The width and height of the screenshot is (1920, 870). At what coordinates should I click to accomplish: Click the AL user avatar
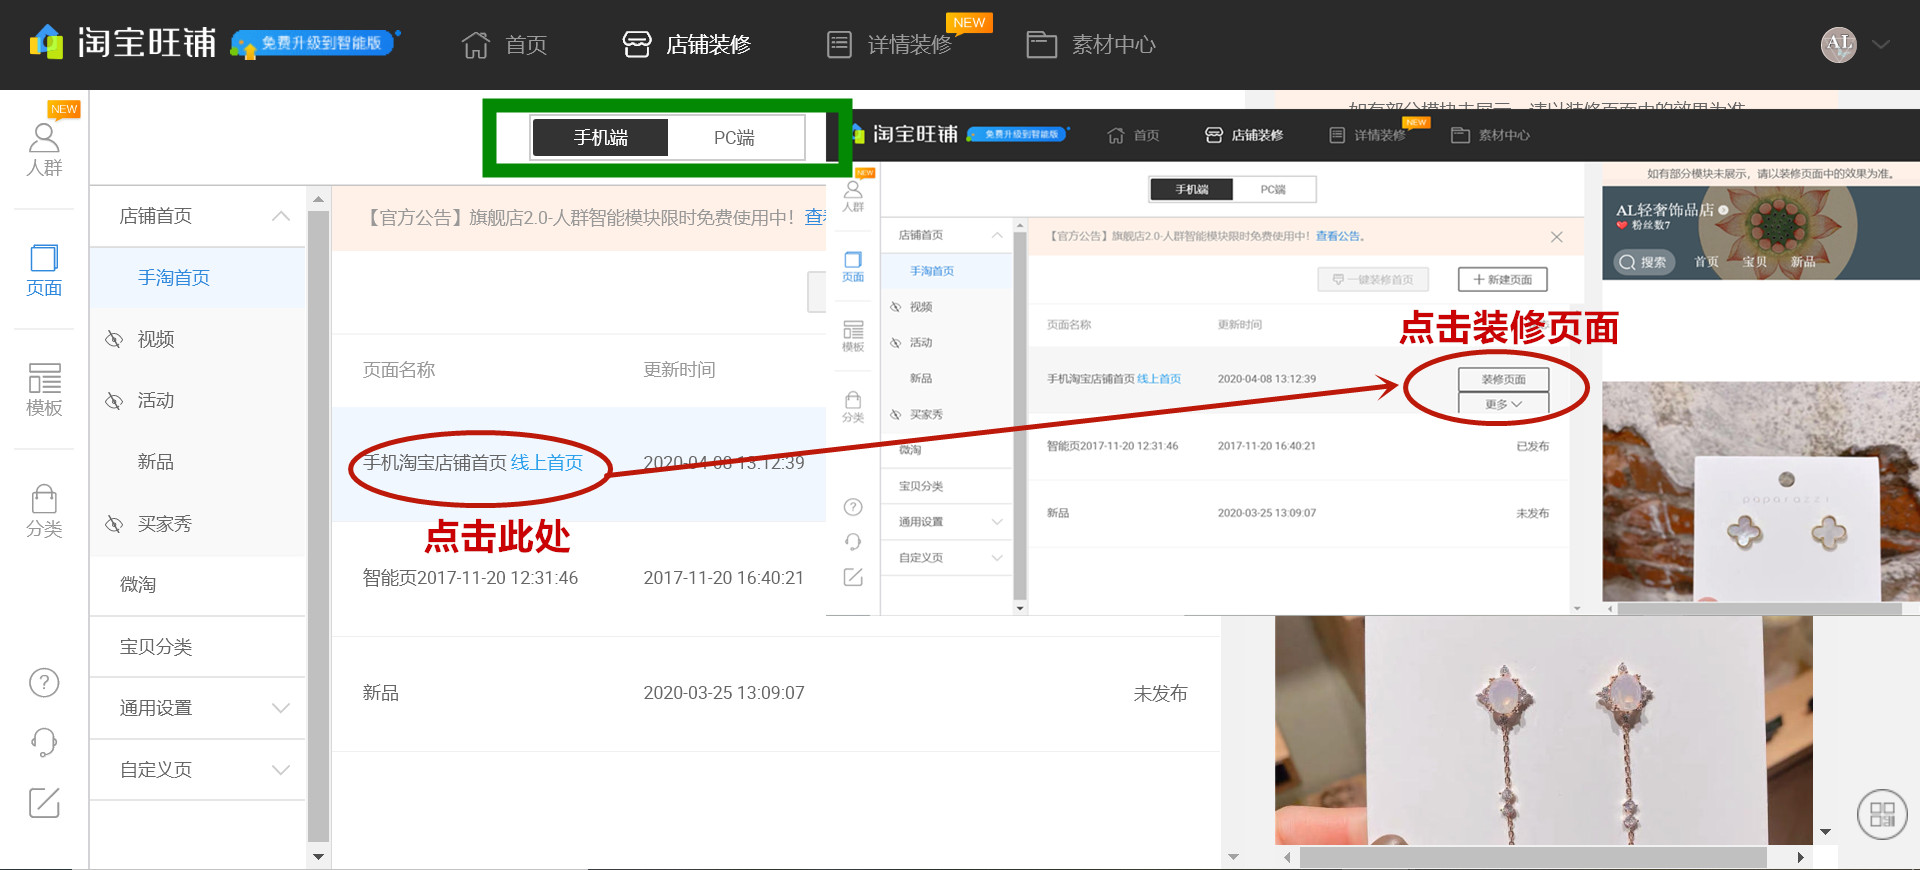tap(1839, 44)
